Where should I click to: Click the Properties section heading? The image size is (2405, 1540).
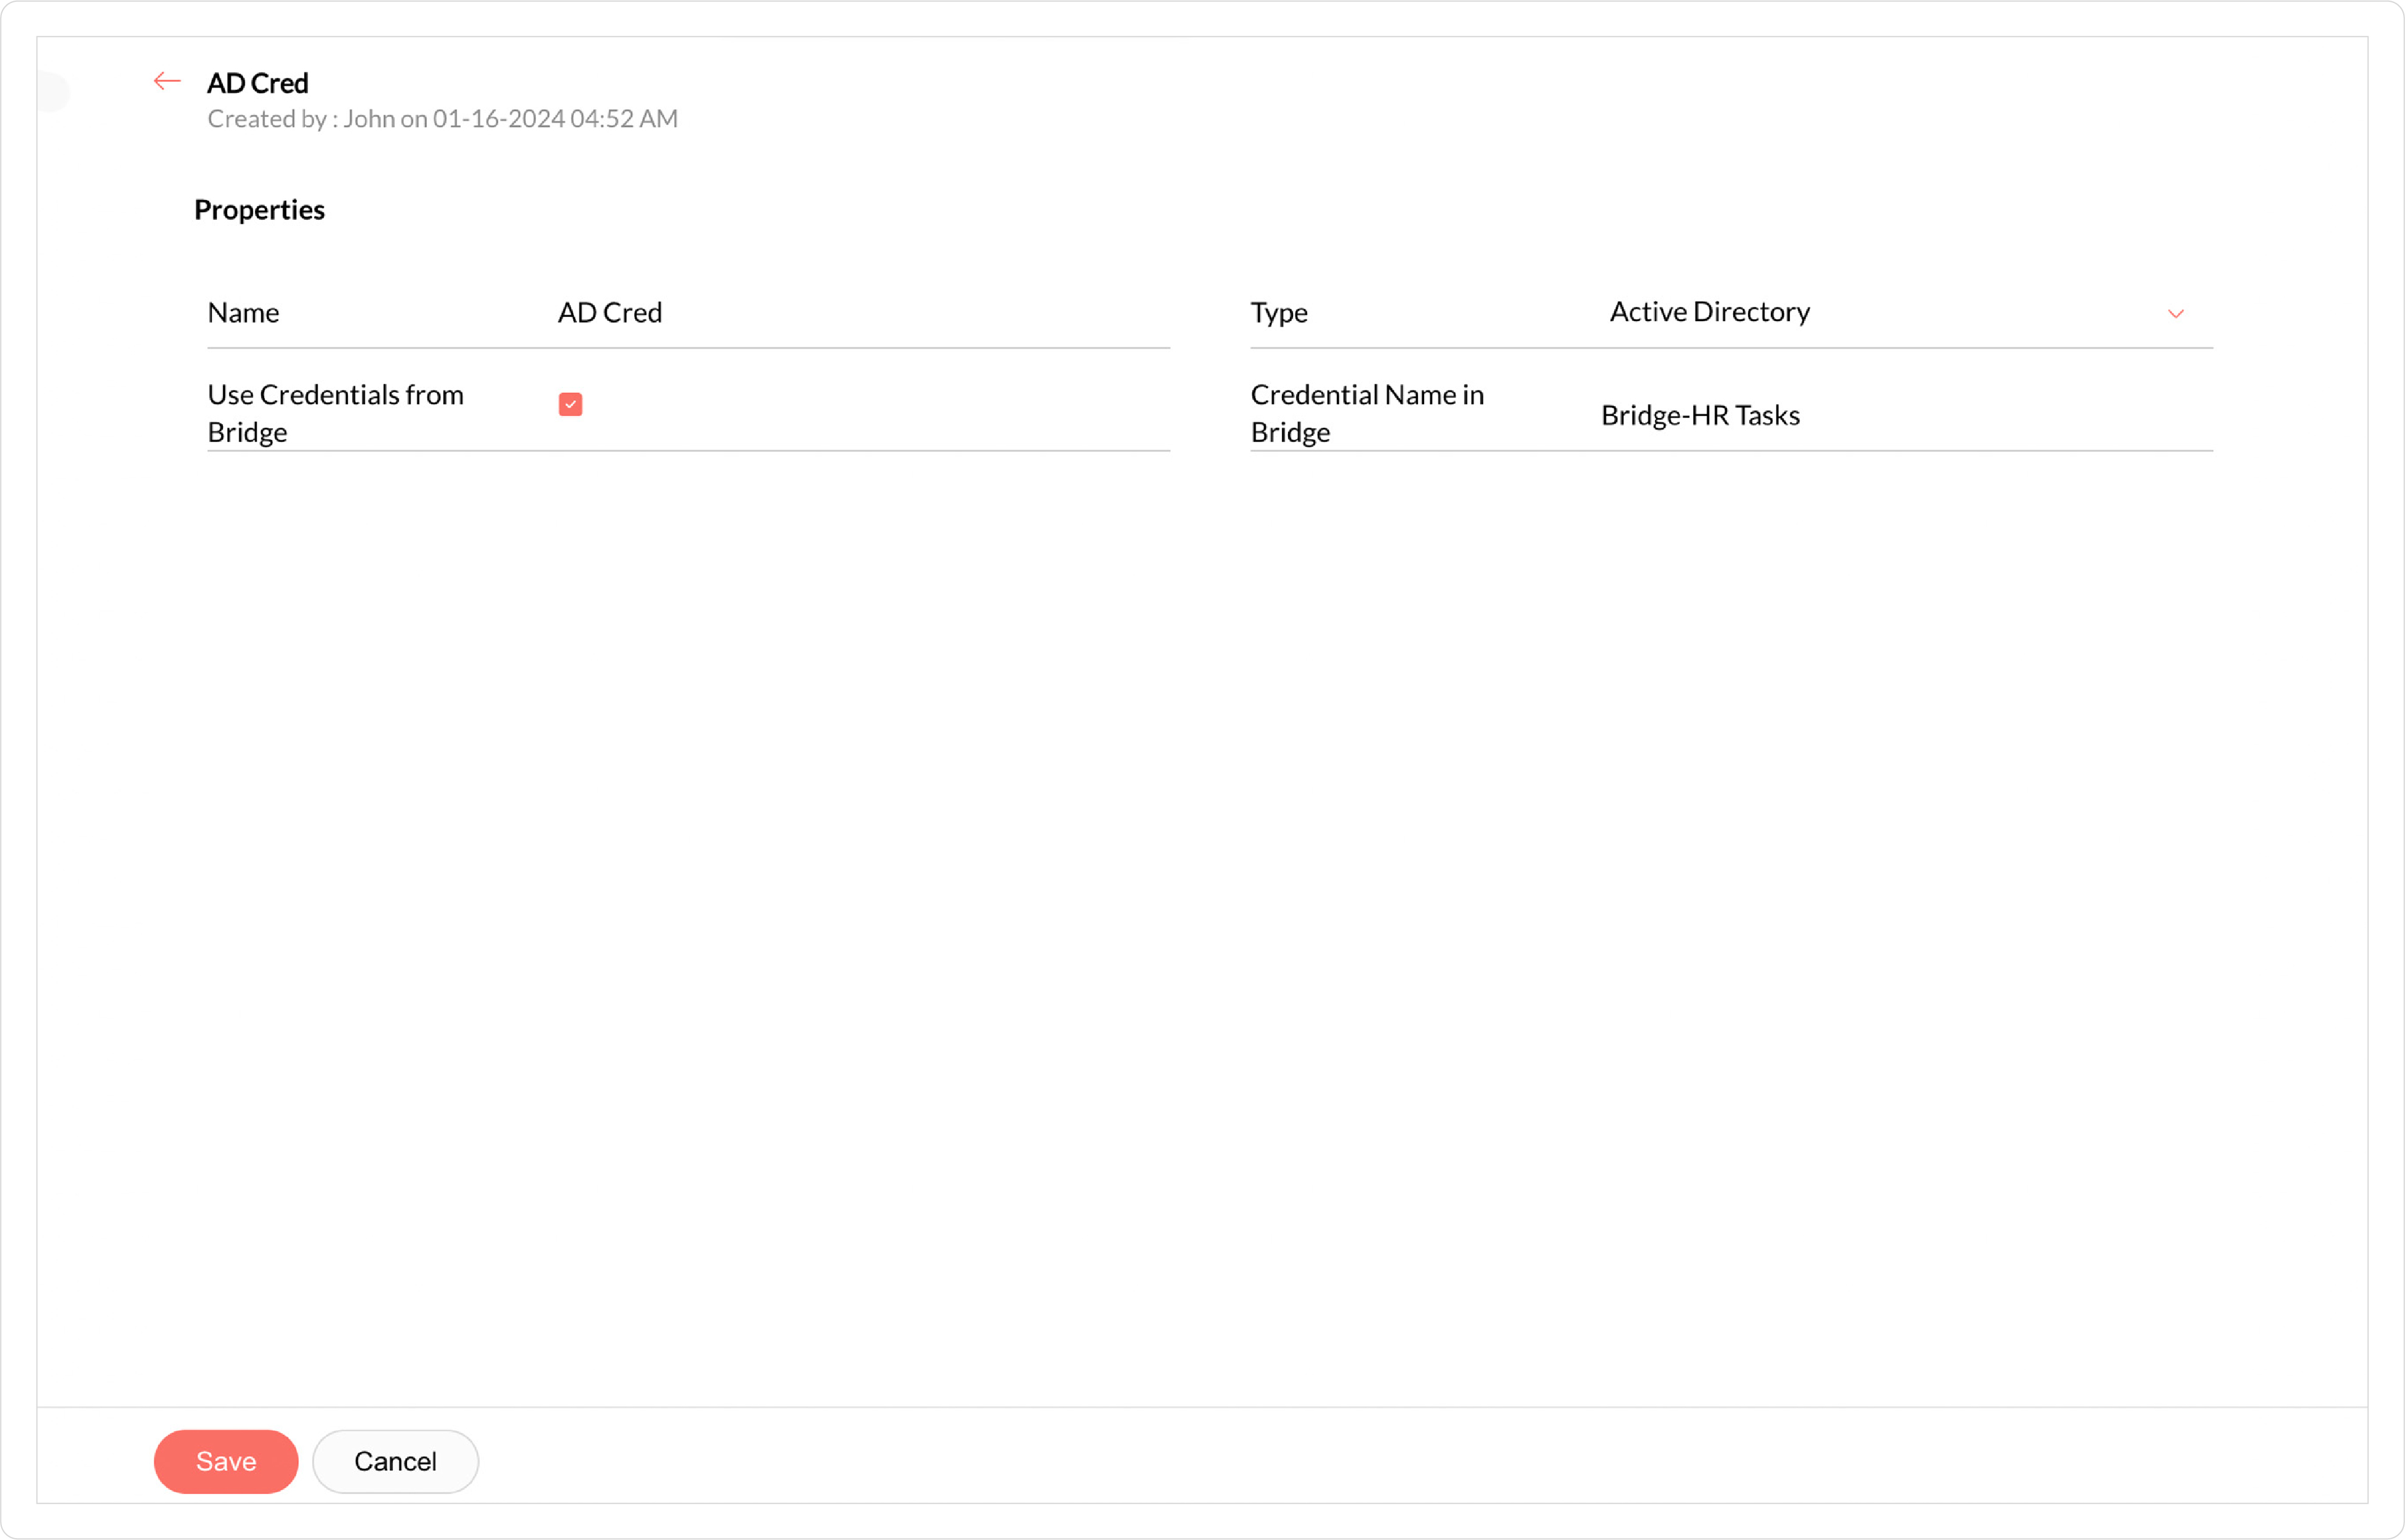pyautogui.click(x=259, y=210)
